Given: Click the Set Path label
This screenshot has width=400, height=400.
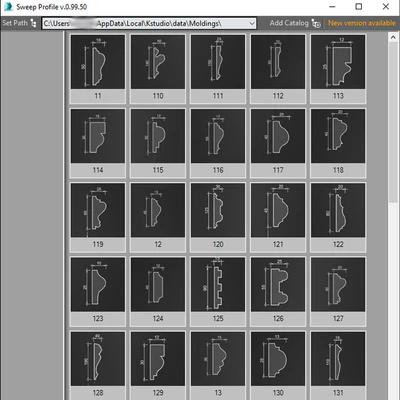Looking at the screenshot, I should click(x=15, y=23).
